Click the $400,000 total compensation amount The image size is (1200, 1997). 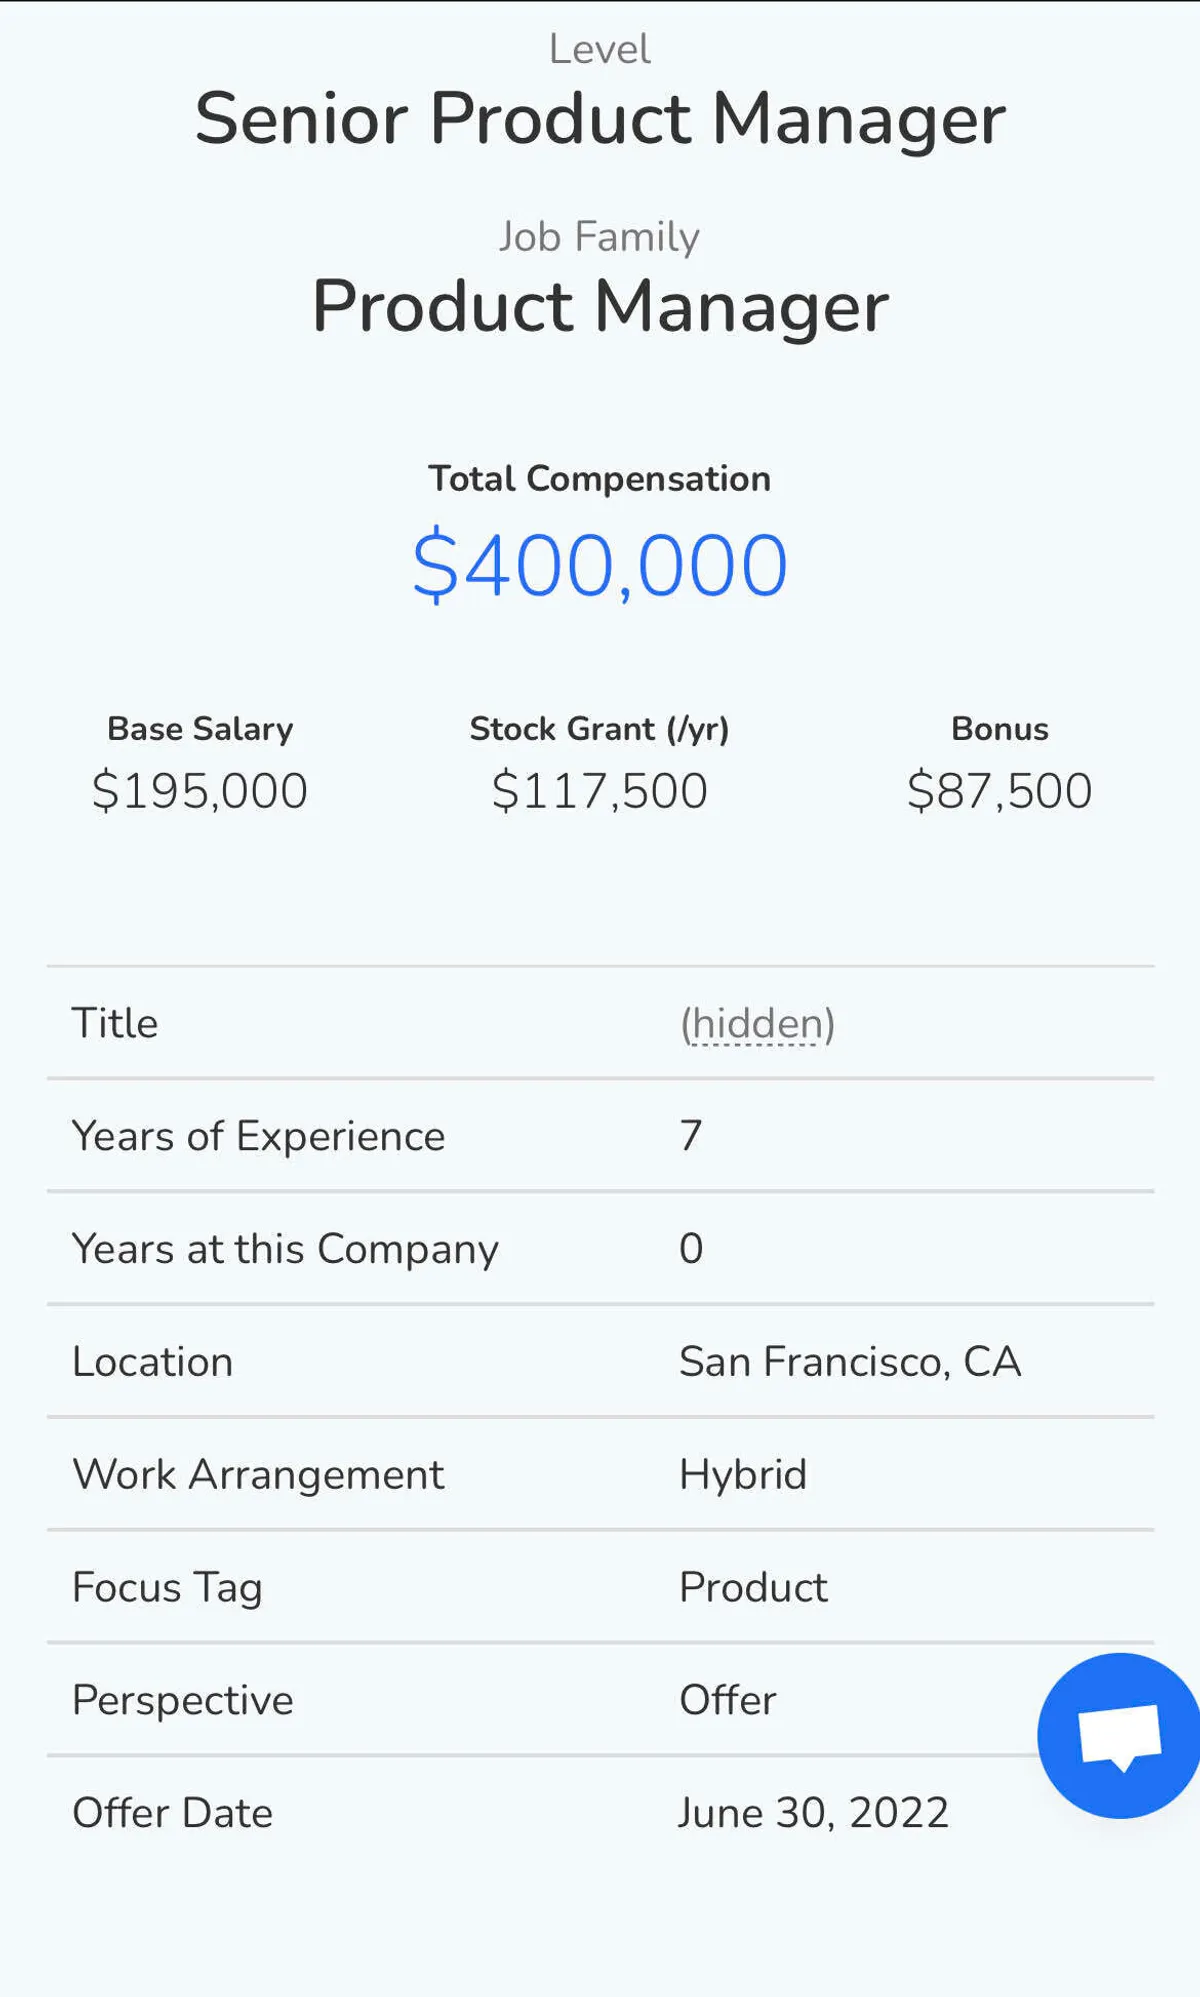pyautogui.click(x=600, y=566)
